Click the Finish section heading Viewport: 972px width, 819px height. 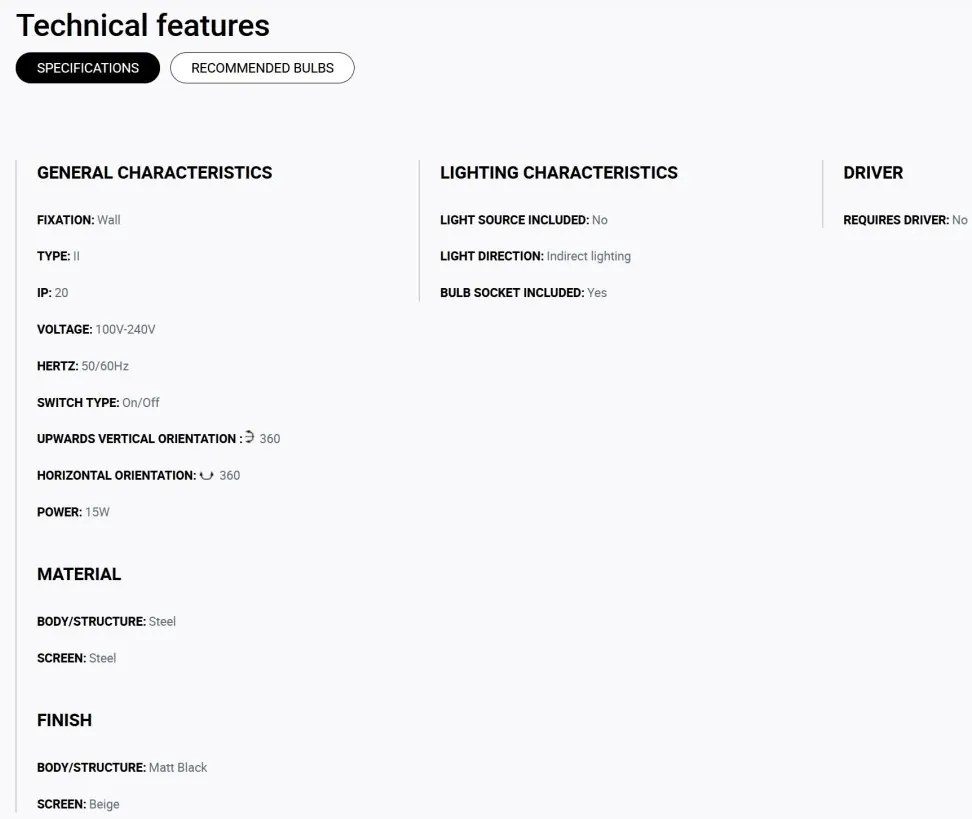click(64, 720)
